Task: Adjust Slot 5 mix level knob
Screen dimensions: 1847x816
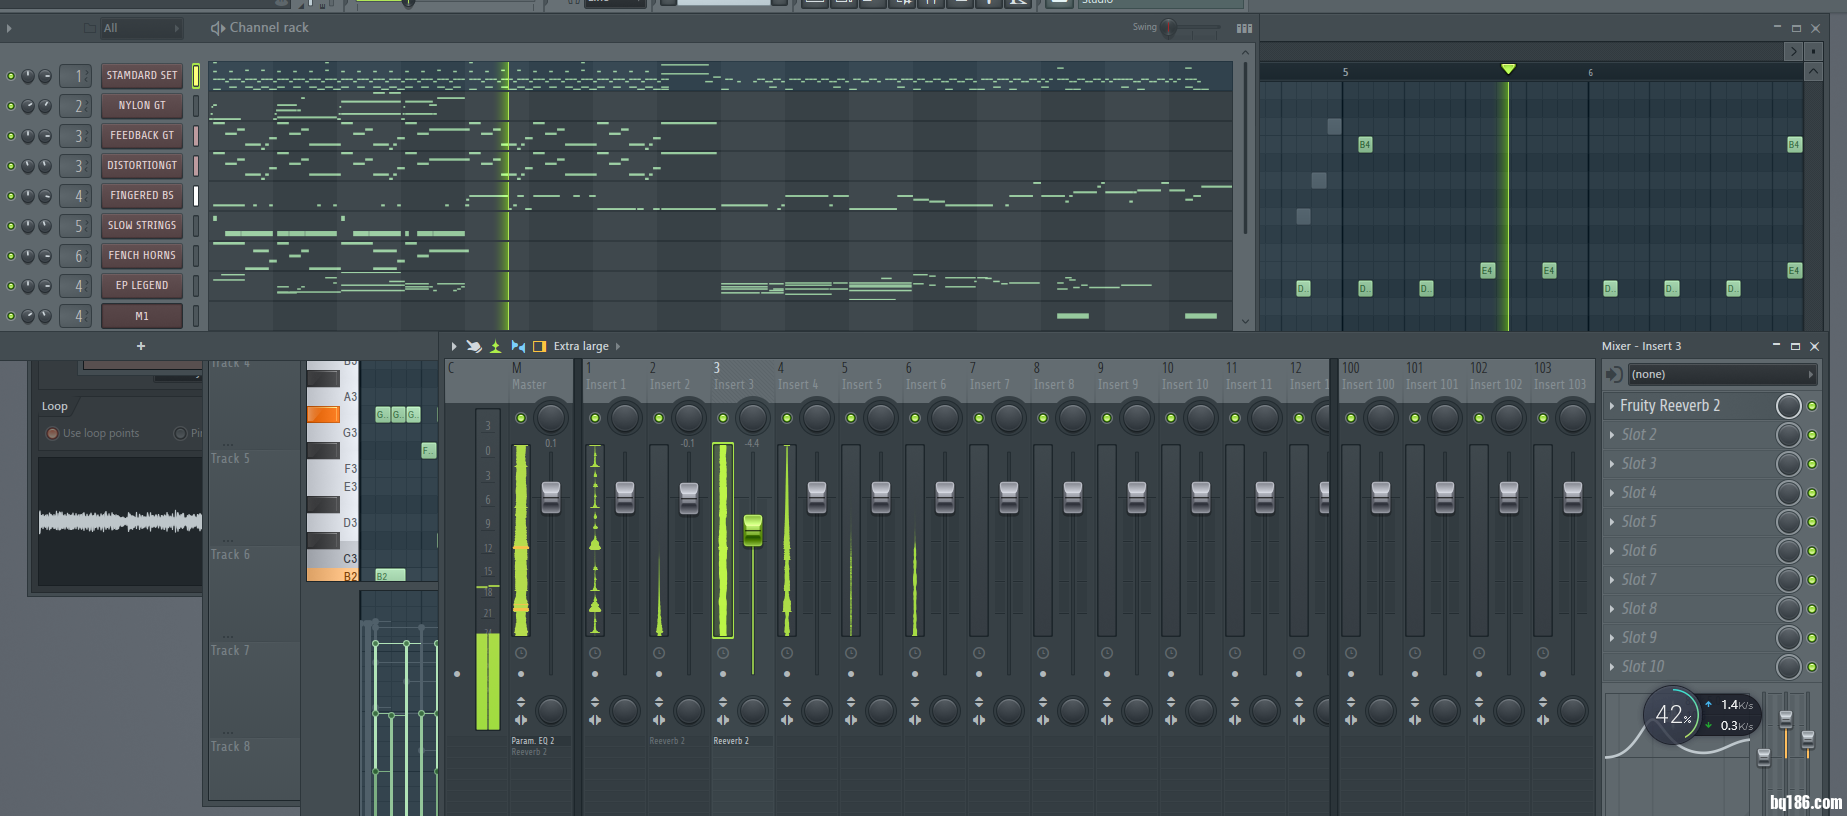Action: (1788, 522)
